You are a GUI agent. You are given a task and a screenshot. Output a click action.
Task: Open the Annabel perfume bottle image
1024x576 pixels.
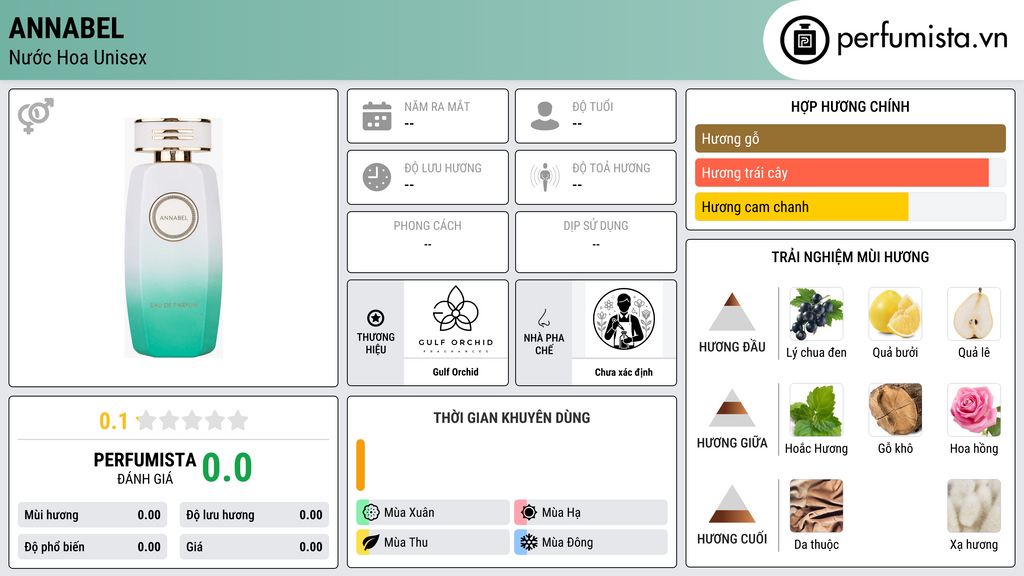174,238
